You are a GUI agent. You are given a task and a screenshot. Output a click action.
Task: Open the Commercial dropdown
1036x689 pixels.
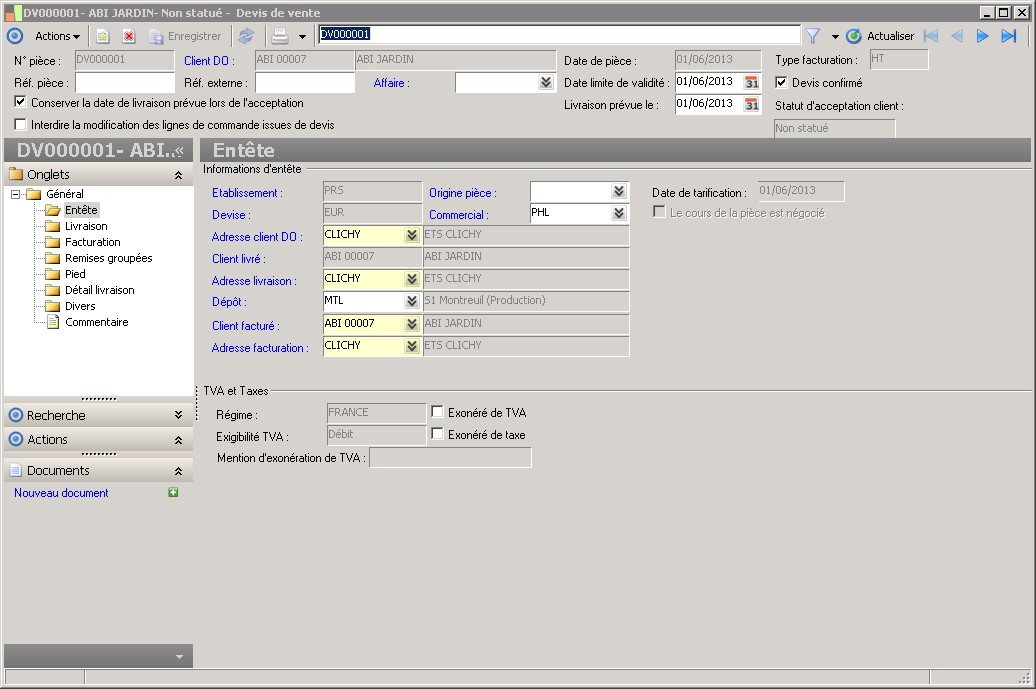click(x=619, y=213)
